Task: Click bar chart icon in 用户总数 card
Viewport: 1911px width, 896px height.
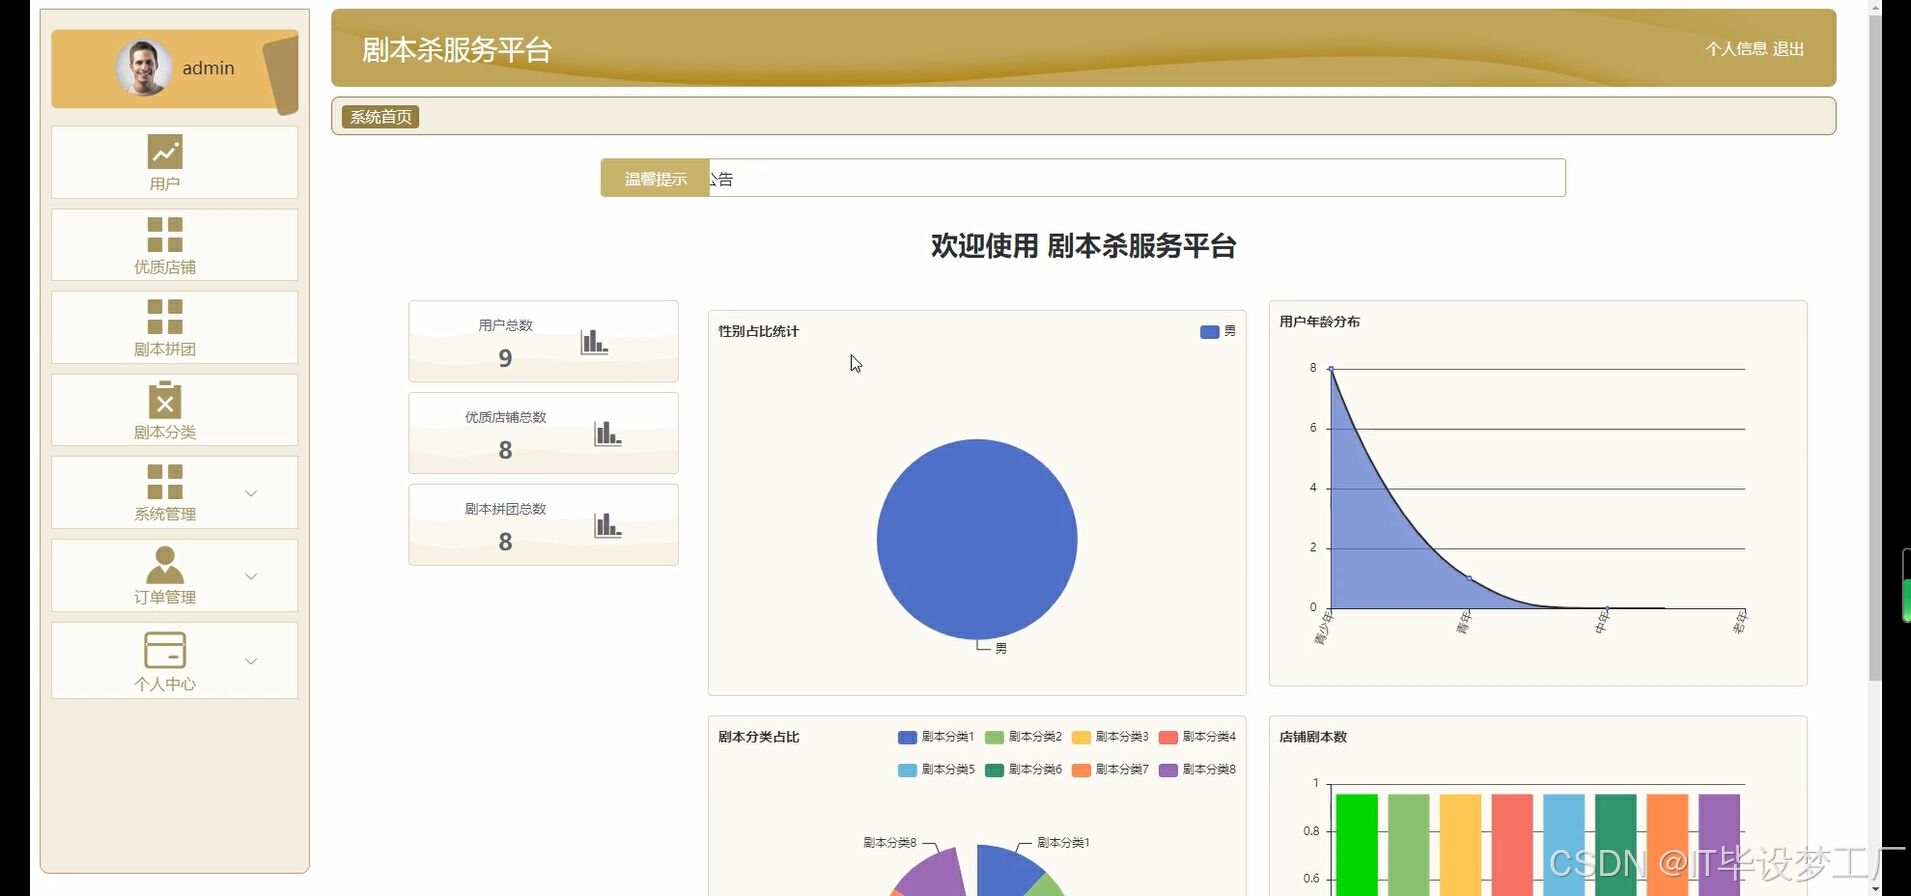Action: 594,342
